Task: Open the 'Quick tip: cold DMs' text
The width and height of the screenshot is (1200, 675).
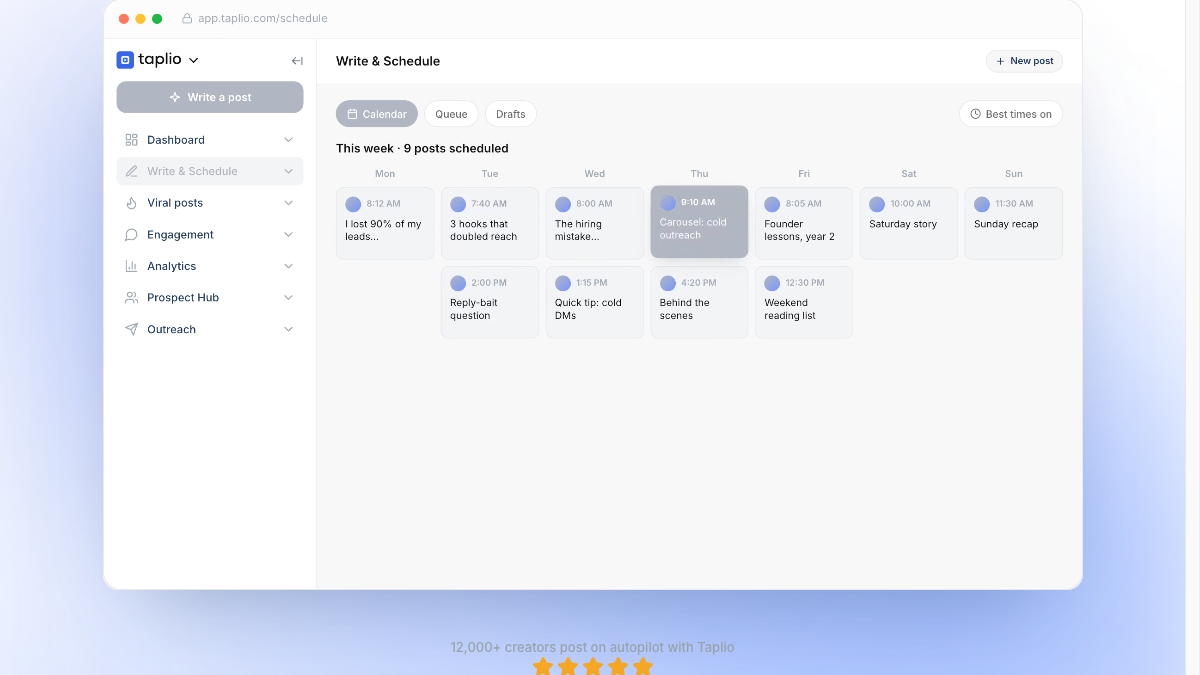Action: (x=588, y=309)
